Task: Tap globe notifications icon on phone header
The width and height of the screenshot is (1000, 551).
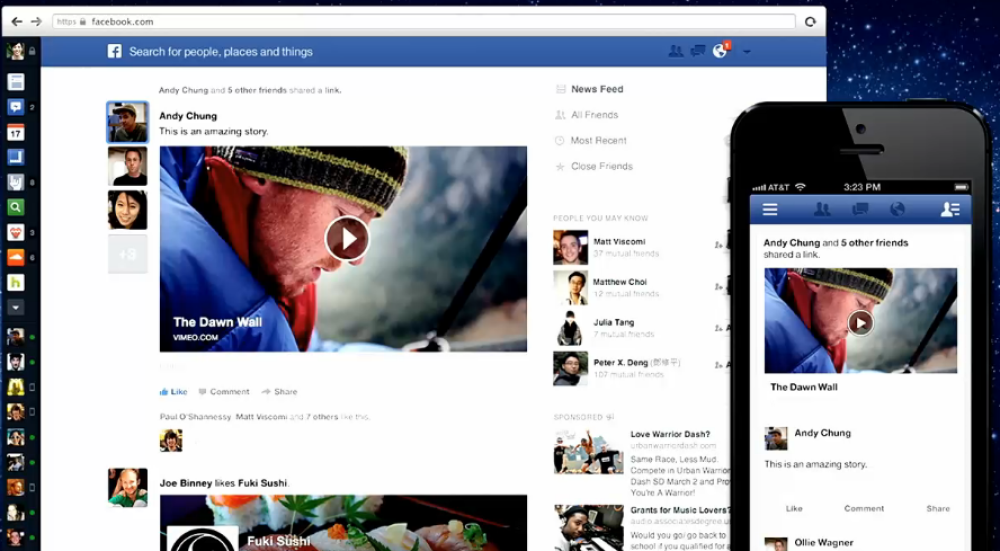Action: 897,209
